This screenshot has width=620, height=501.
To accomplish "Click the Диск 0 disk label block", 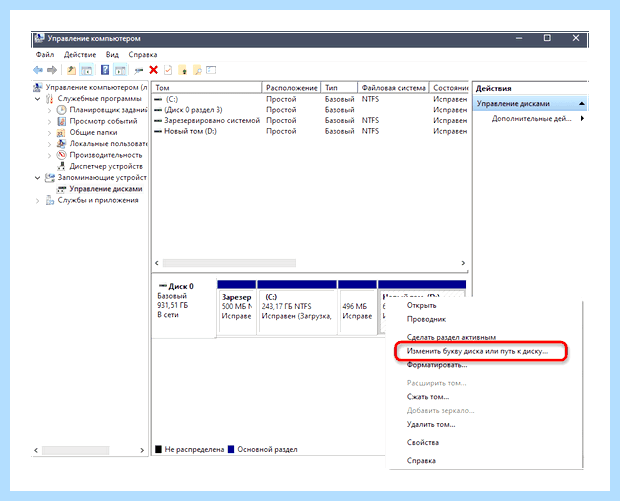I will [184, 308].
